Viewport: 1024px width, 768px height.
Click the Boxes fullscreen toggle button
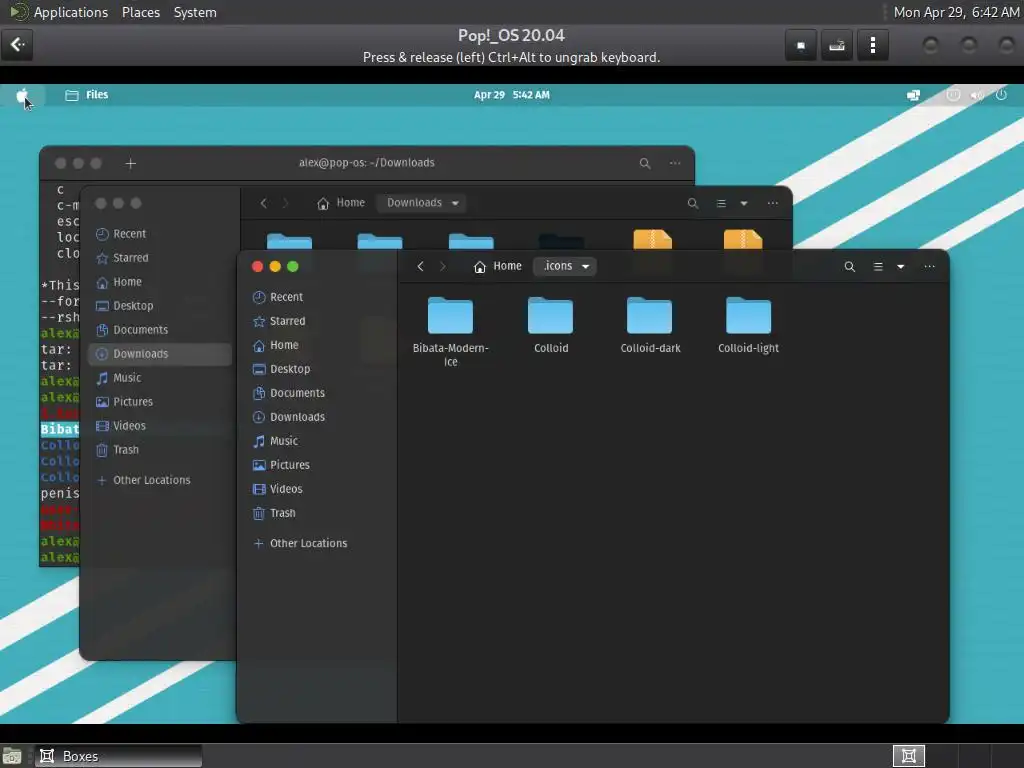pyautogui.click(x=801, y=45)
